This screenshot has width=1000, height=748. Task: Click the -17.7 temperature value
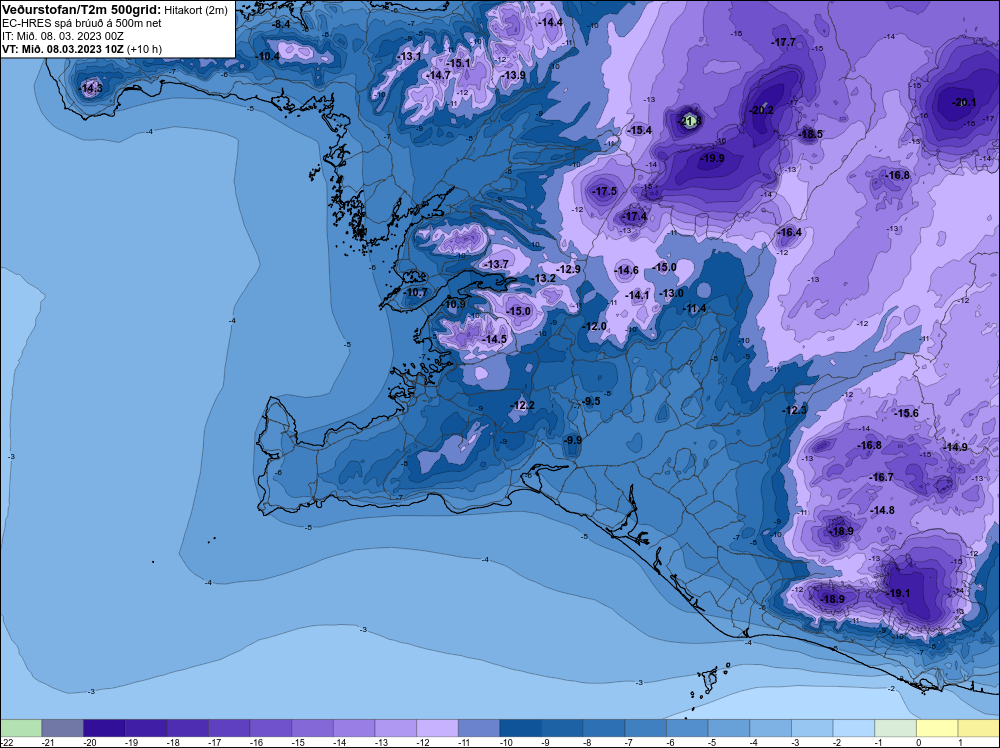(783, 42)
